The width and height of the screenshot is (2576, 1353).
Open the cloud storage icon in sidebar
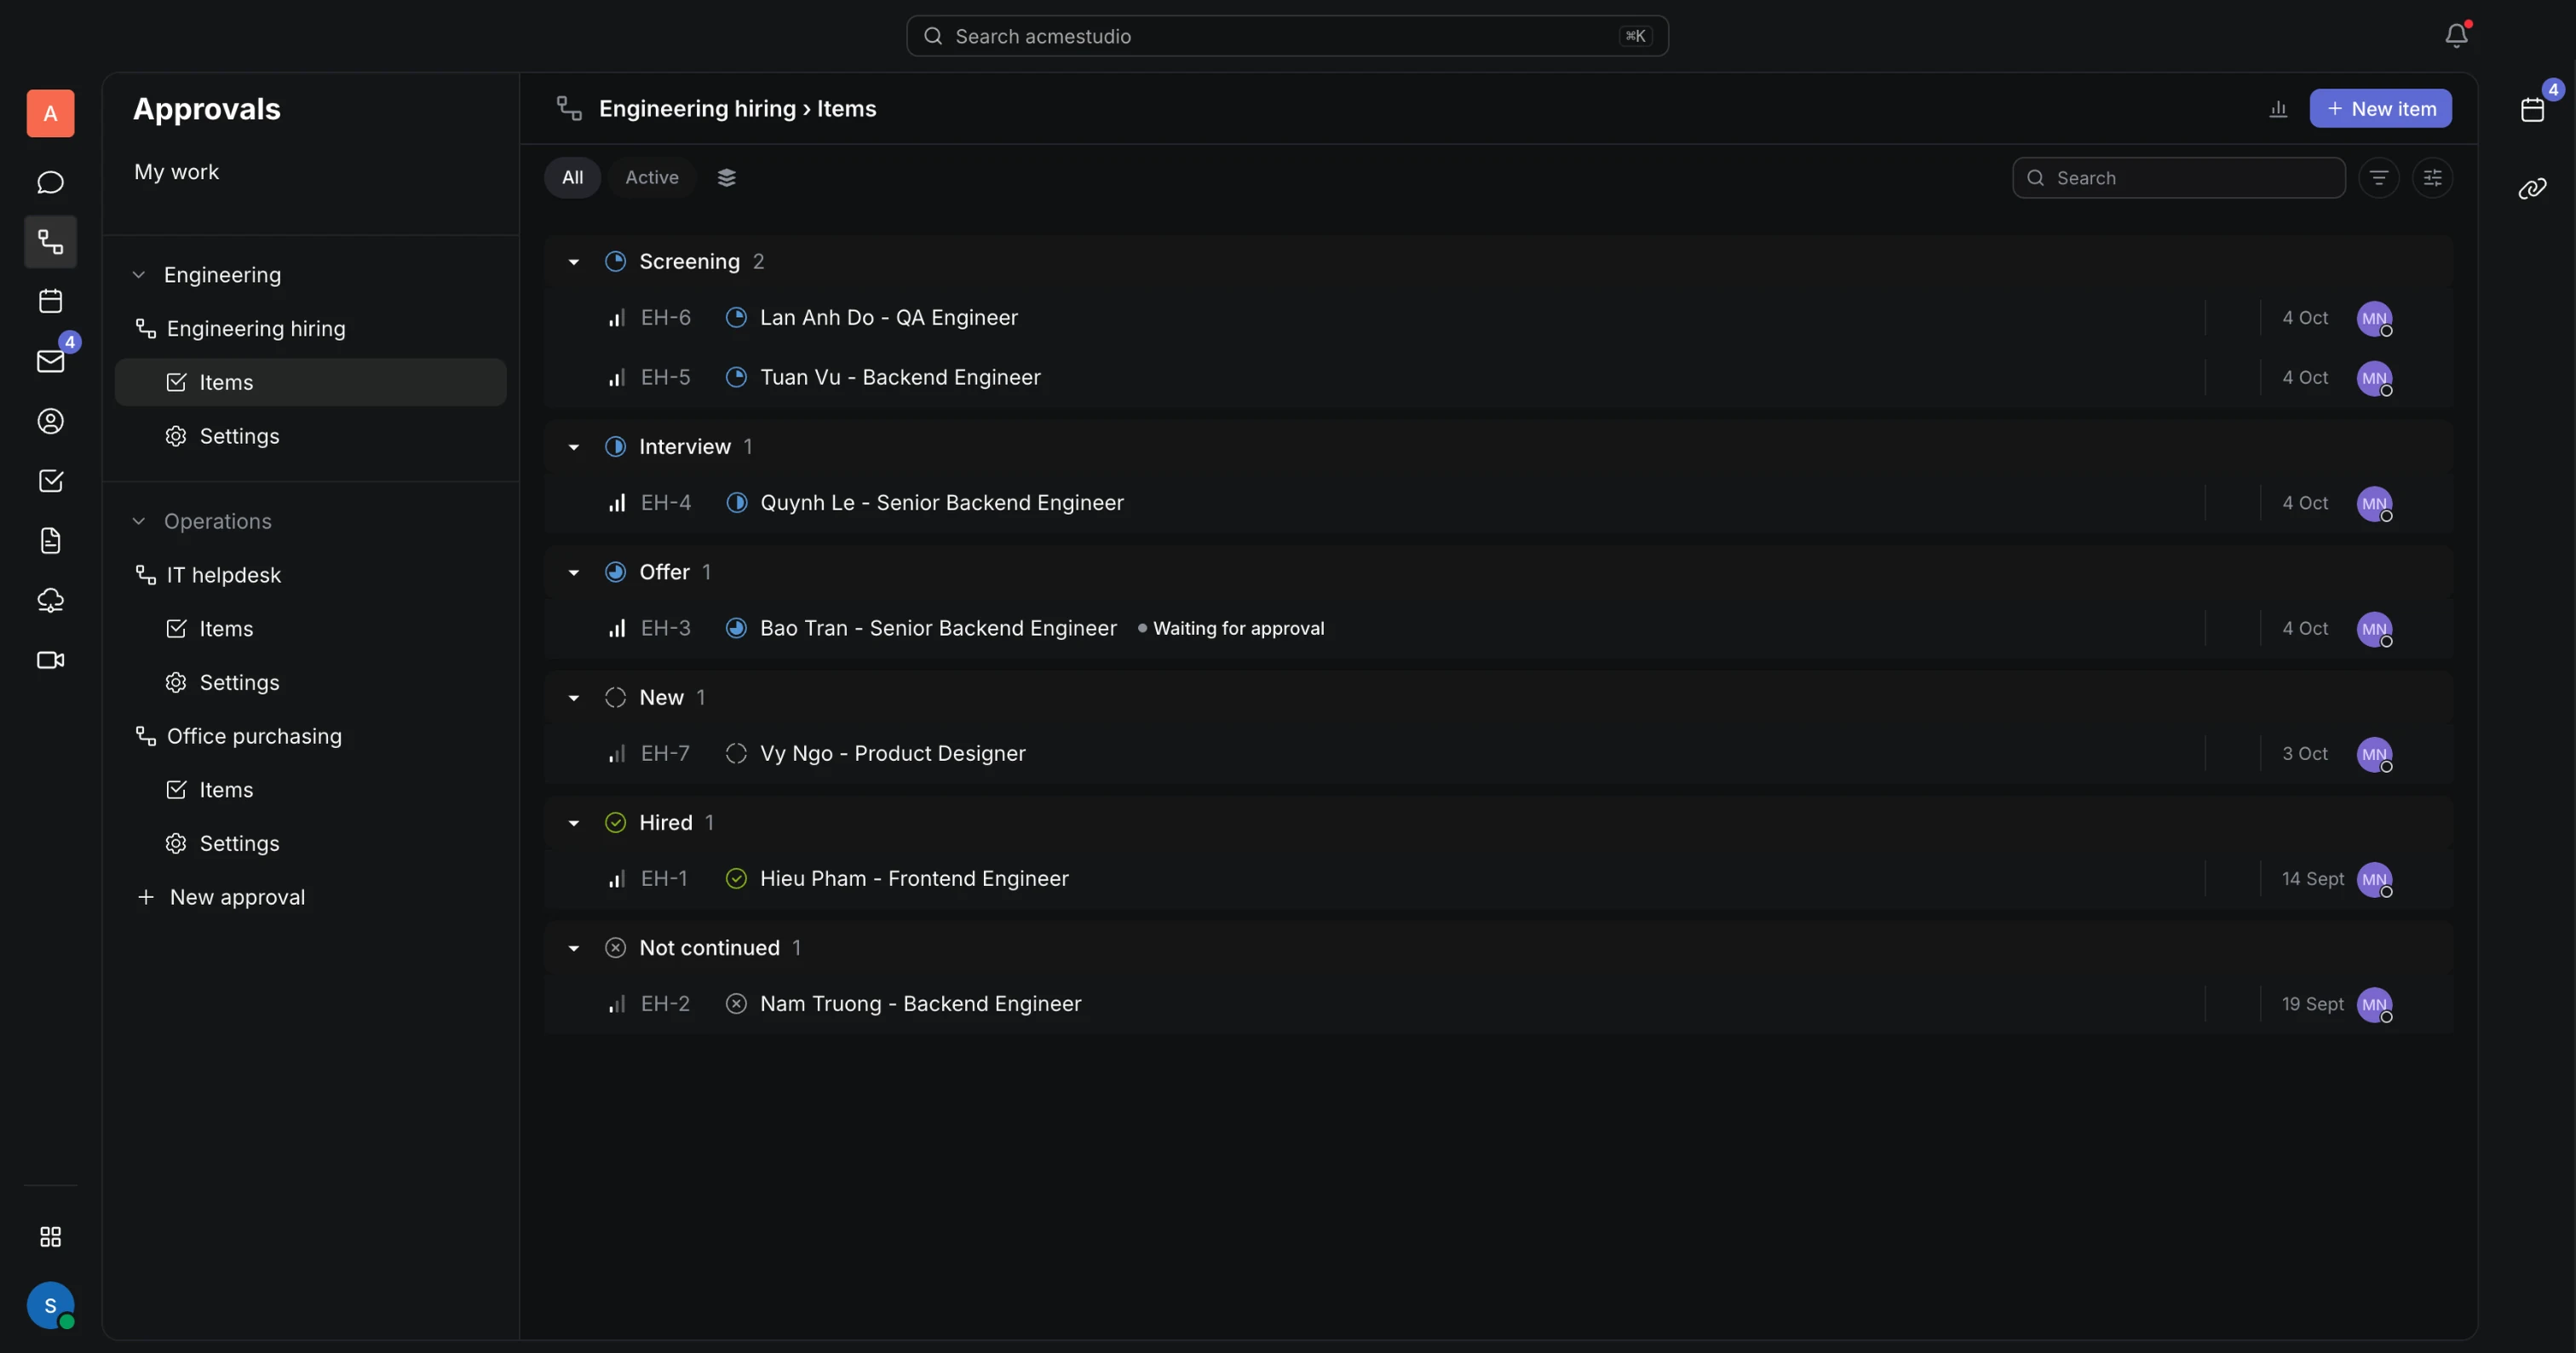coord(50,600)
